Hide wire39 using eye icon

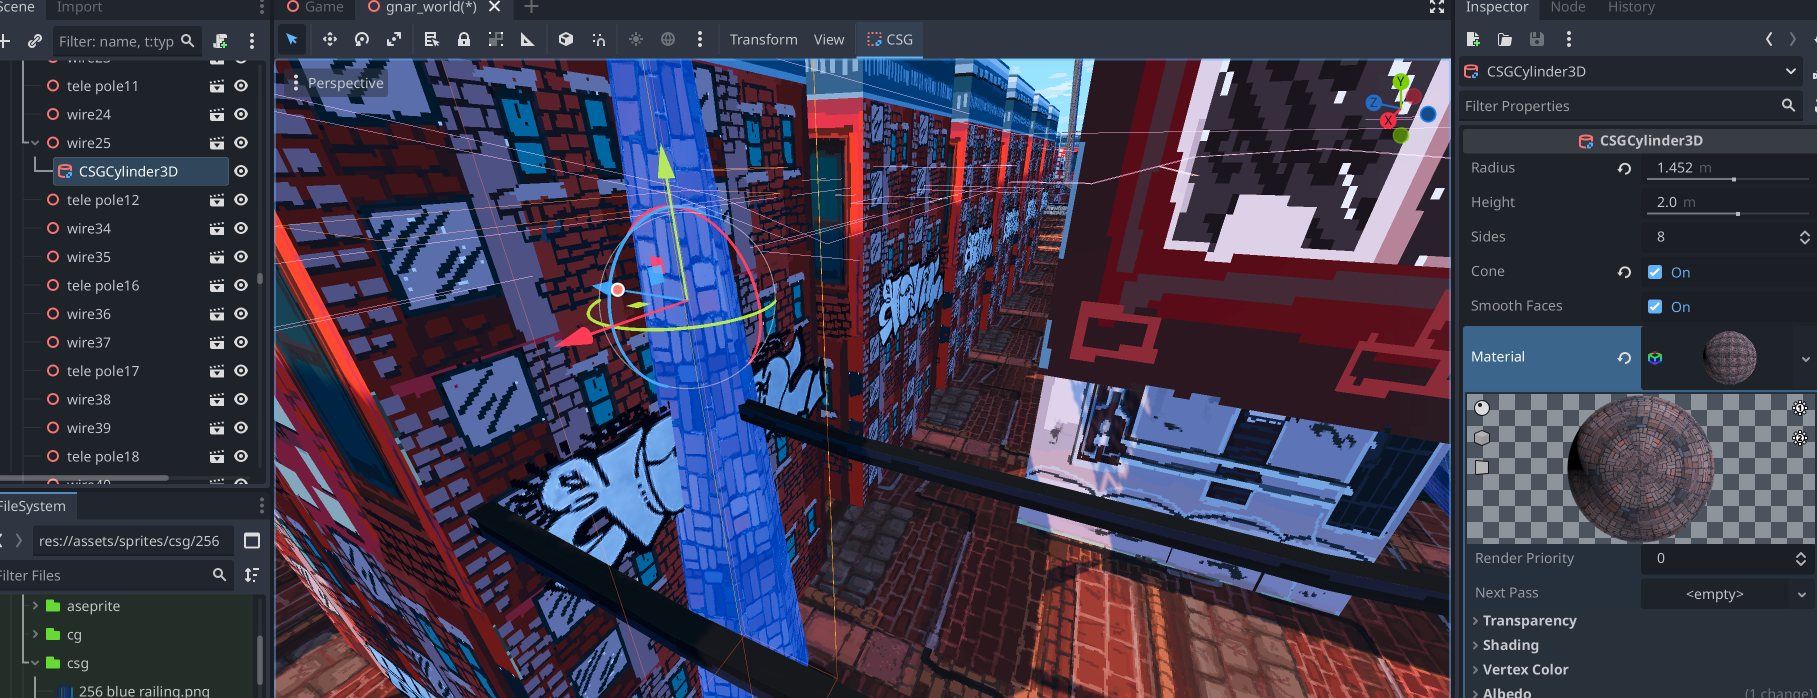tap(241, 428)
